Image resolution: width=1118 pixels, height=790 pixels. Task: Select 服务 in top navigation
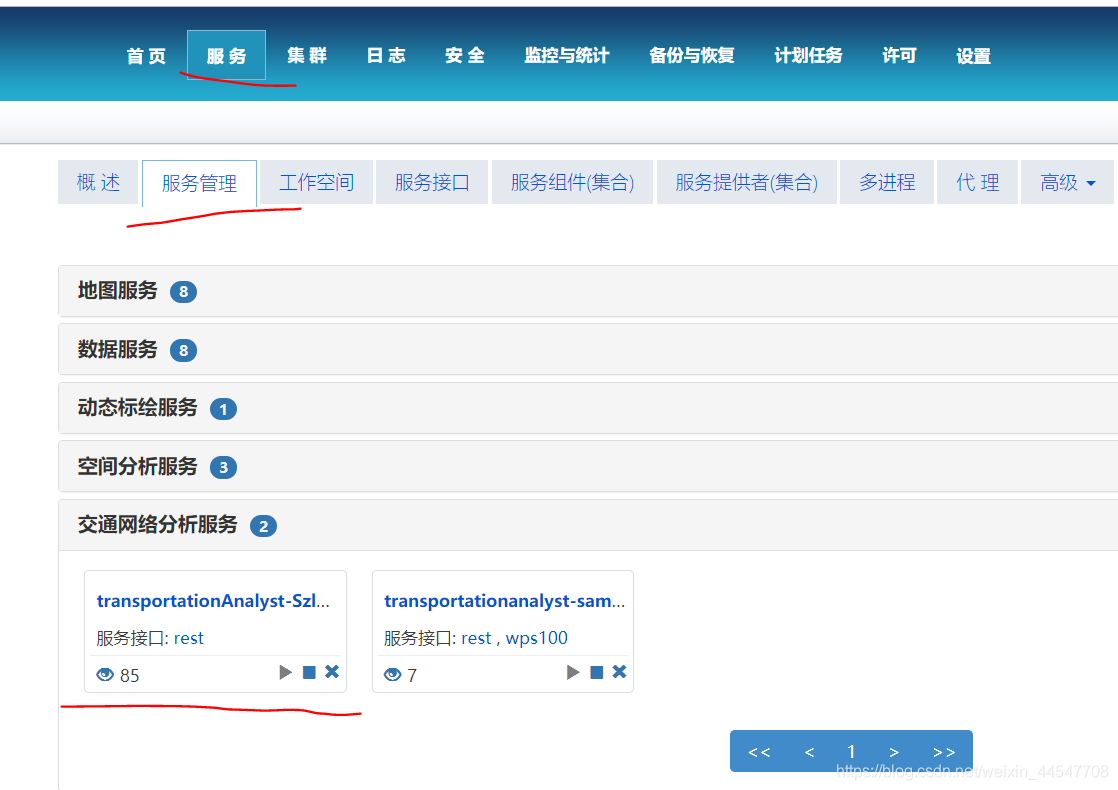point(226,56)
